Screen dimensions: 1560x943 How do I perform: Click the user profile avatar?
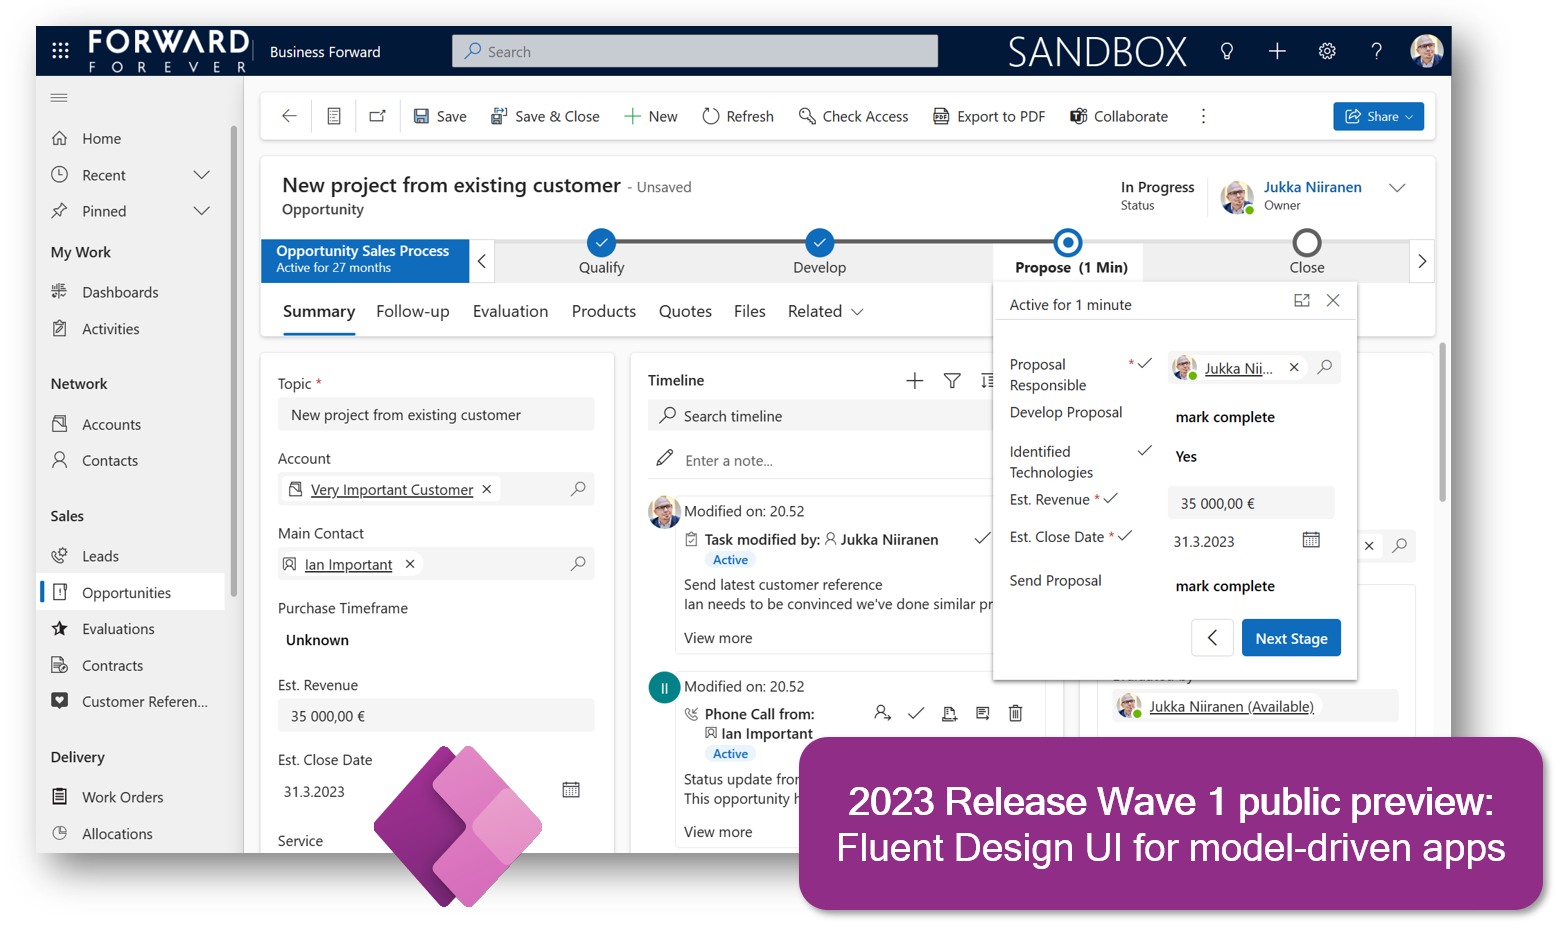click(1427, 51)
